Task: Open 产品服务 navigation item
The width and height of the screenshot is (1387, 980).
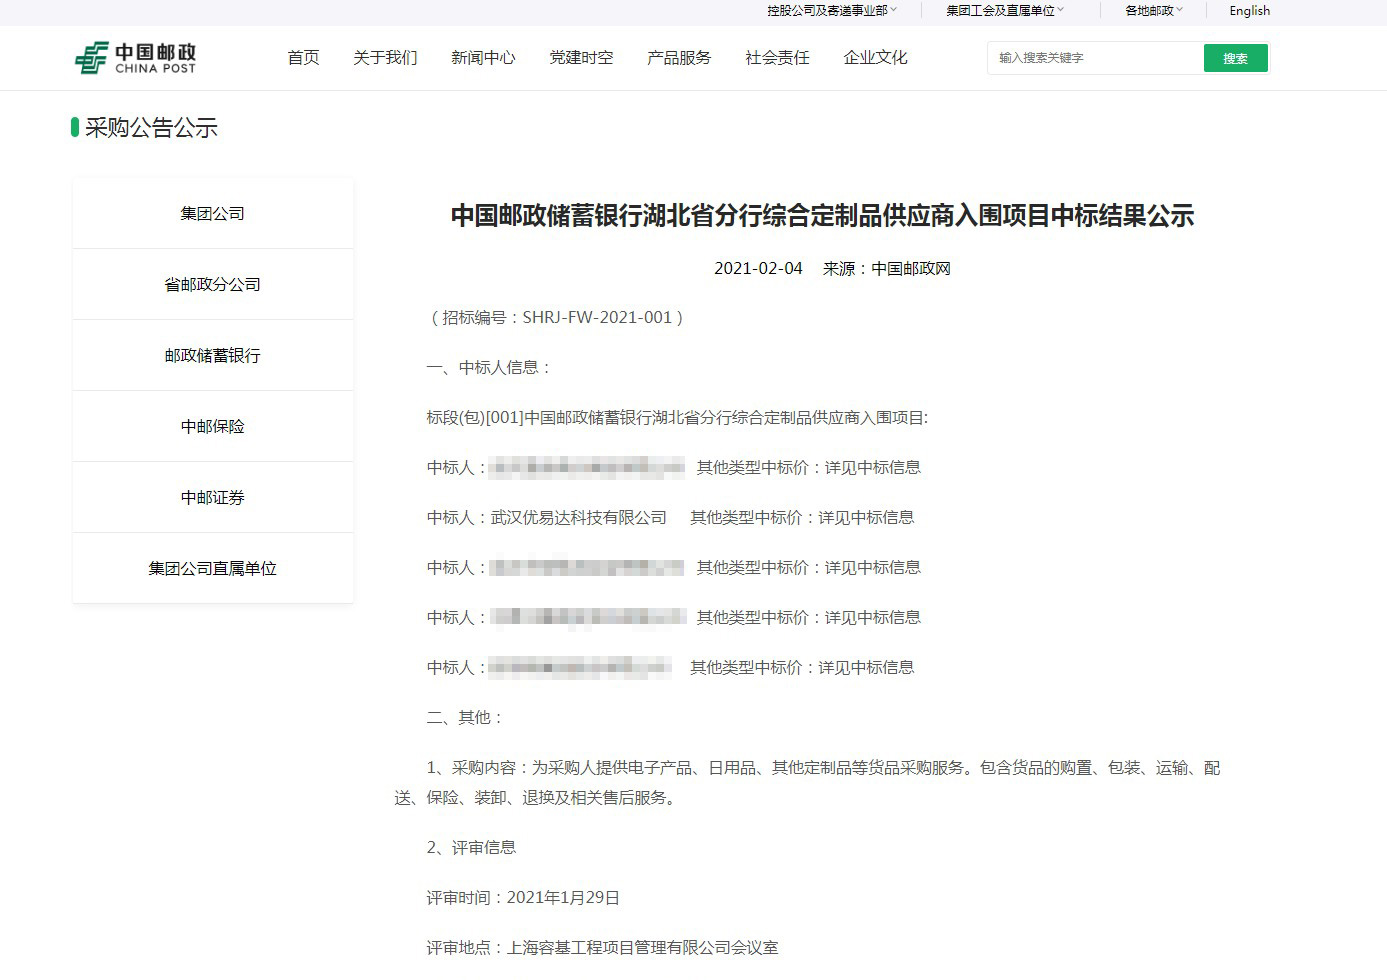Action: [x=679, y=58]
